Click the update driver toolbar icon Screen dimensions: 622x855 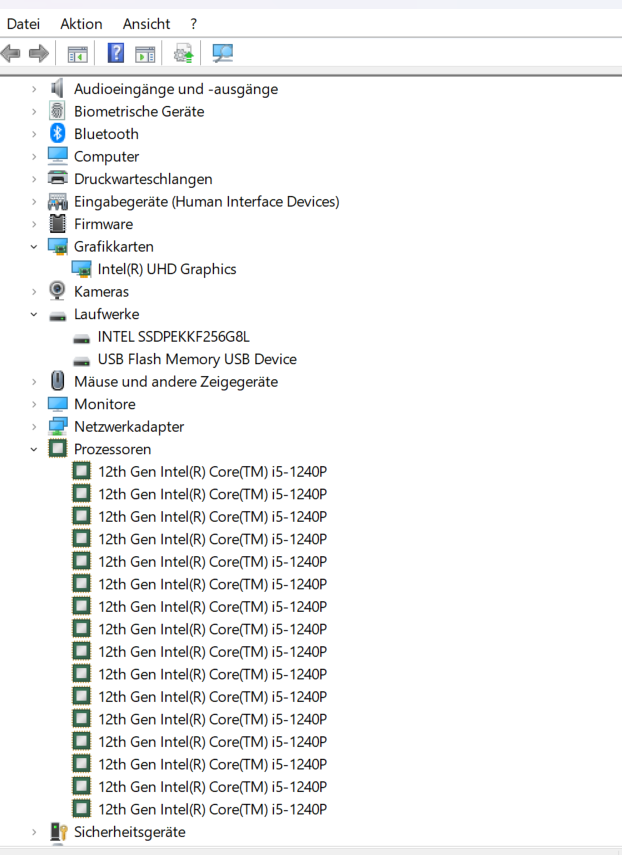pos(183,53)
